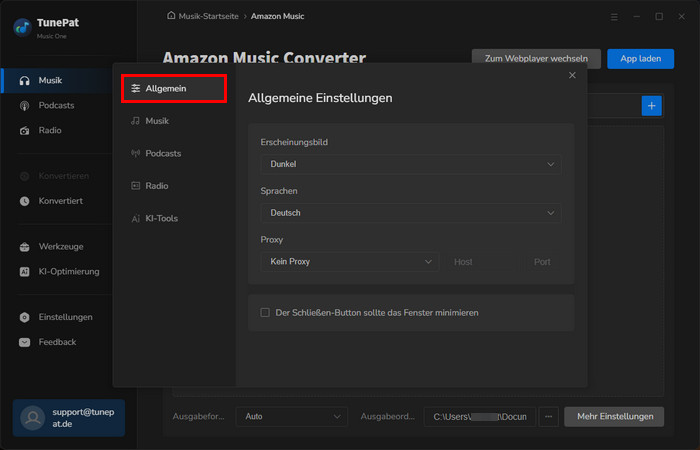Open Konvertiert history in sidebar
Screen dimensions: 700x450
tap(57, 201)
